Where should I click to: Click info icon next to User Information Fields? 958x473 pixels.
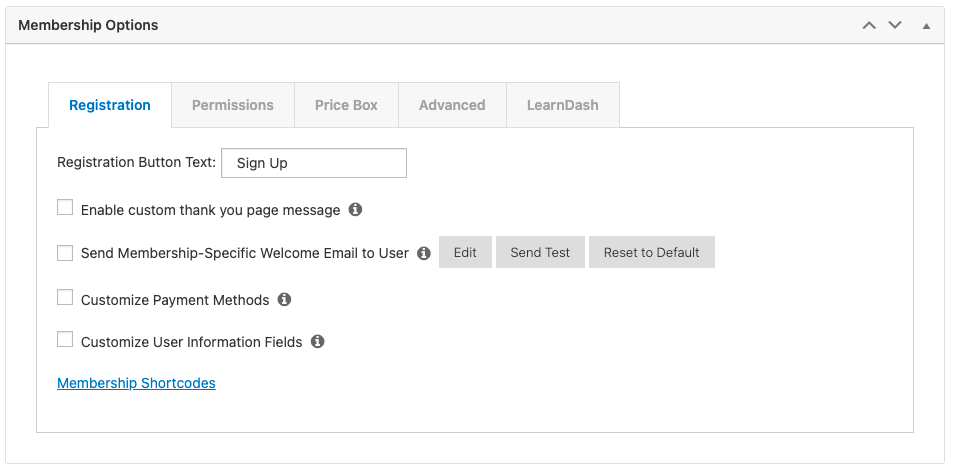317,341
